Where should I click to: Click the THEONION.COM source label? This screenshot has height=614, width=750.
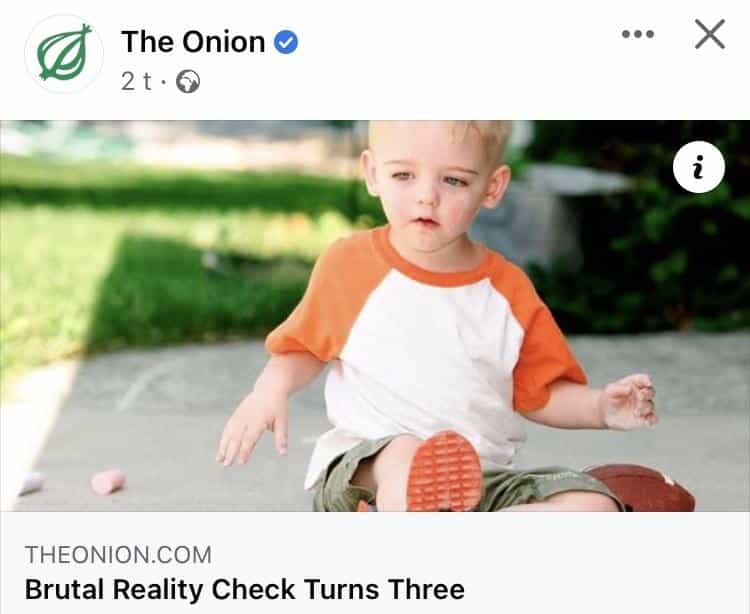point(118,555)
